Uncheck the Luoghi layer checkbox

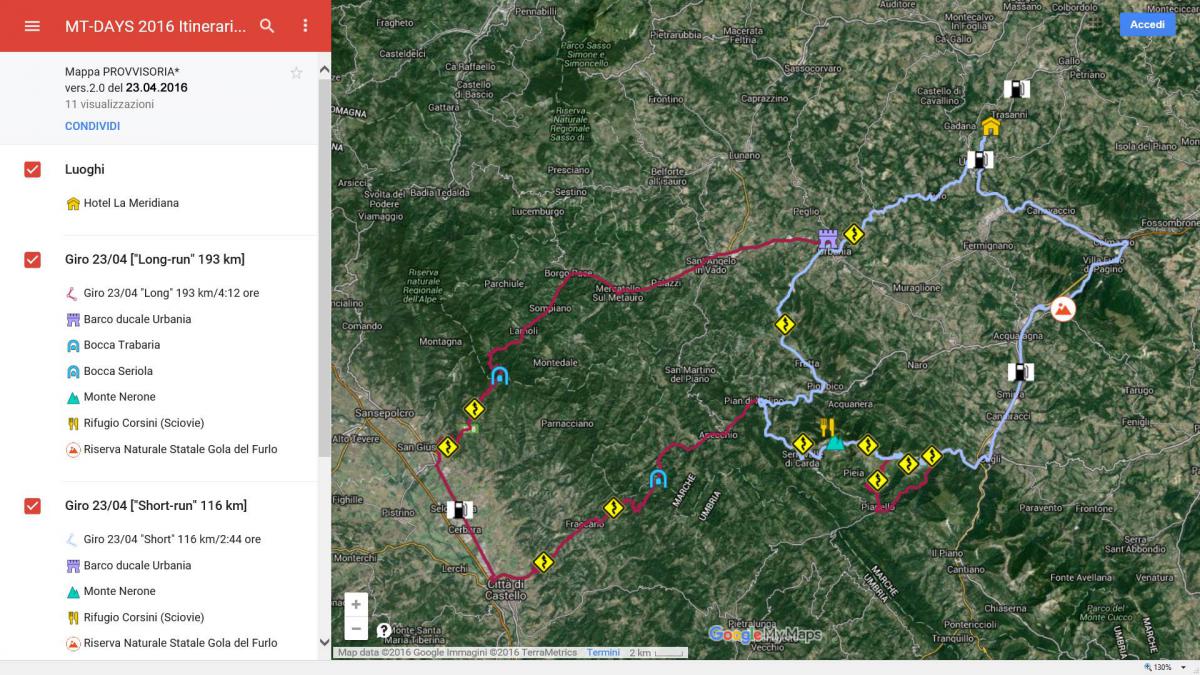(x=32, y=170)
